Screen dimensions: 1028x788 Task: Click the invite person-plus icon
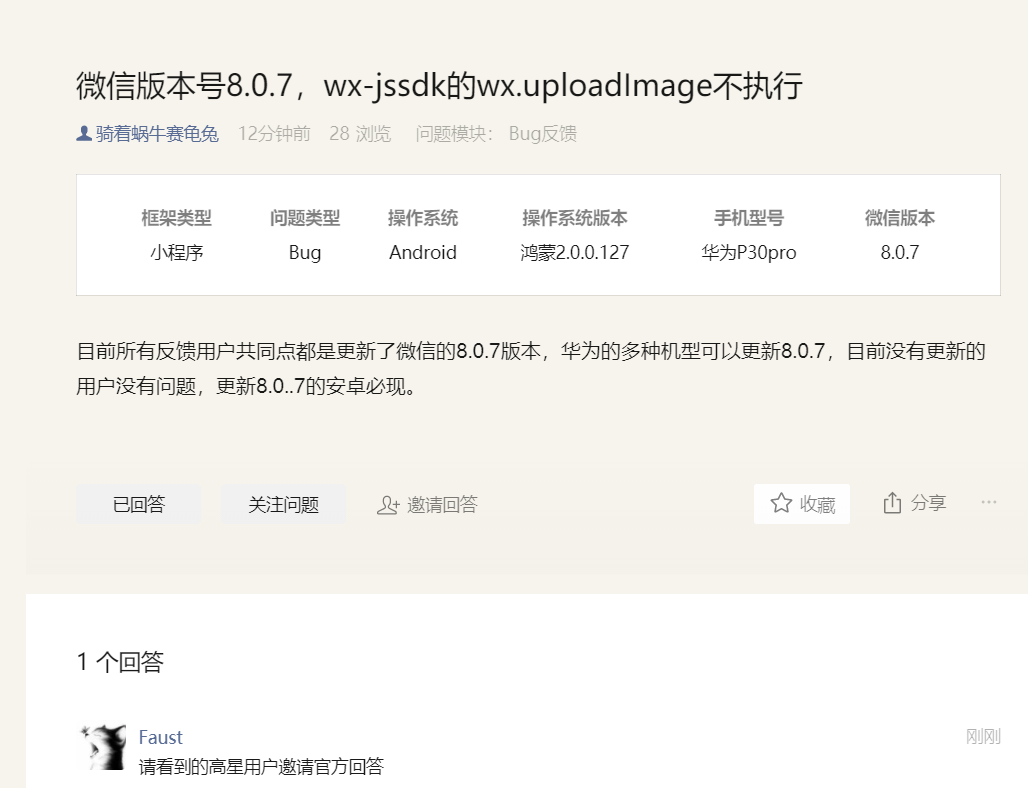pyautogui.click(x=387, y=505)
